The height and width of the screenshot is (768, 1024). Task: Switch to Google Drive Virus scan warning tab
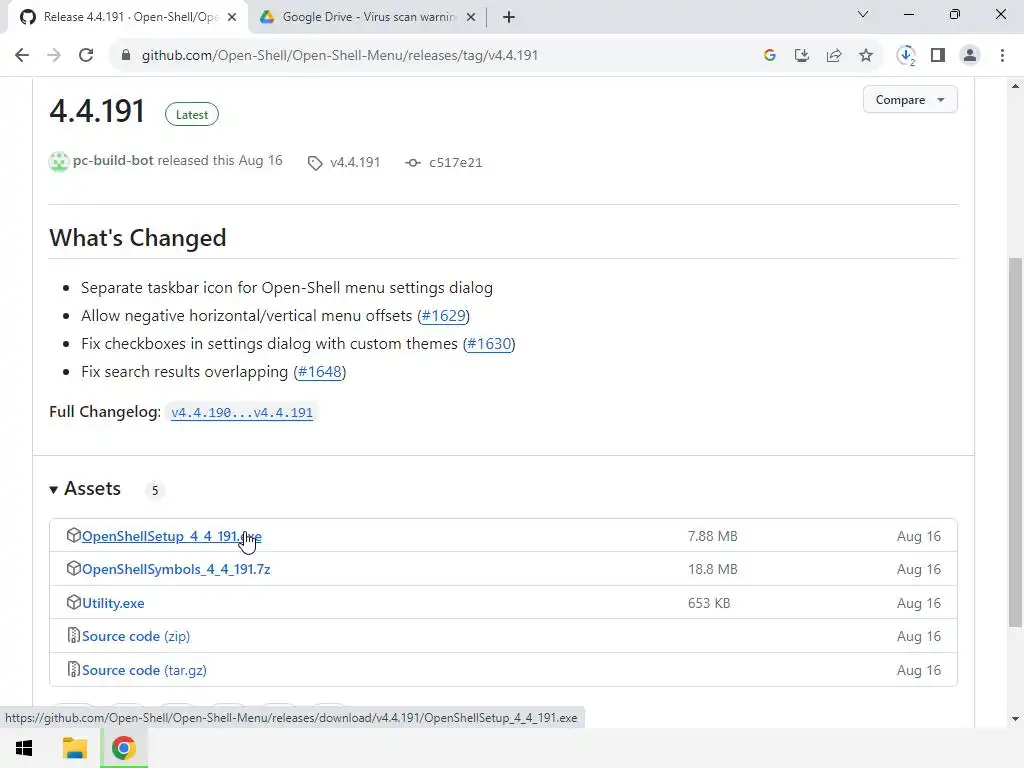click(x=367, y=17)
